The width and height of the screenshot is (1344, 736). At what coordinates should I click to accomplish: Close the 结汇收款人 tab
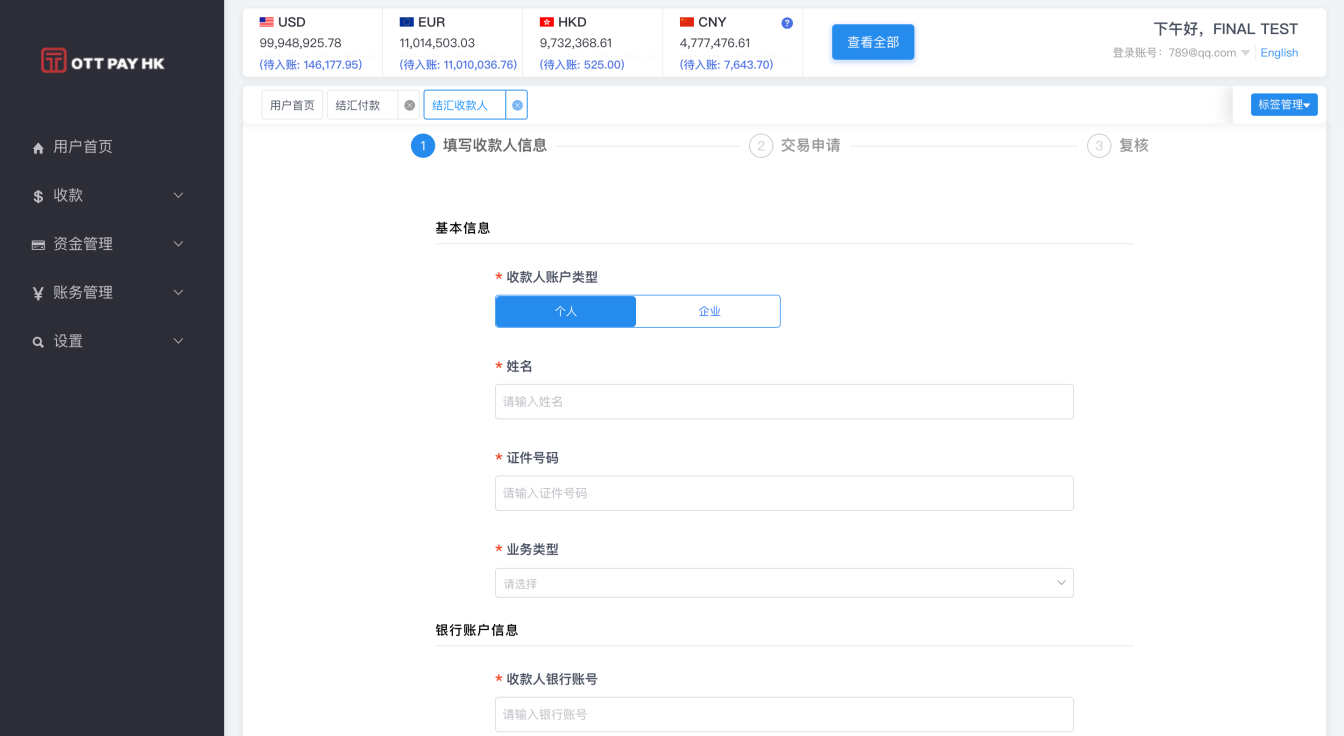coord(517,105)
